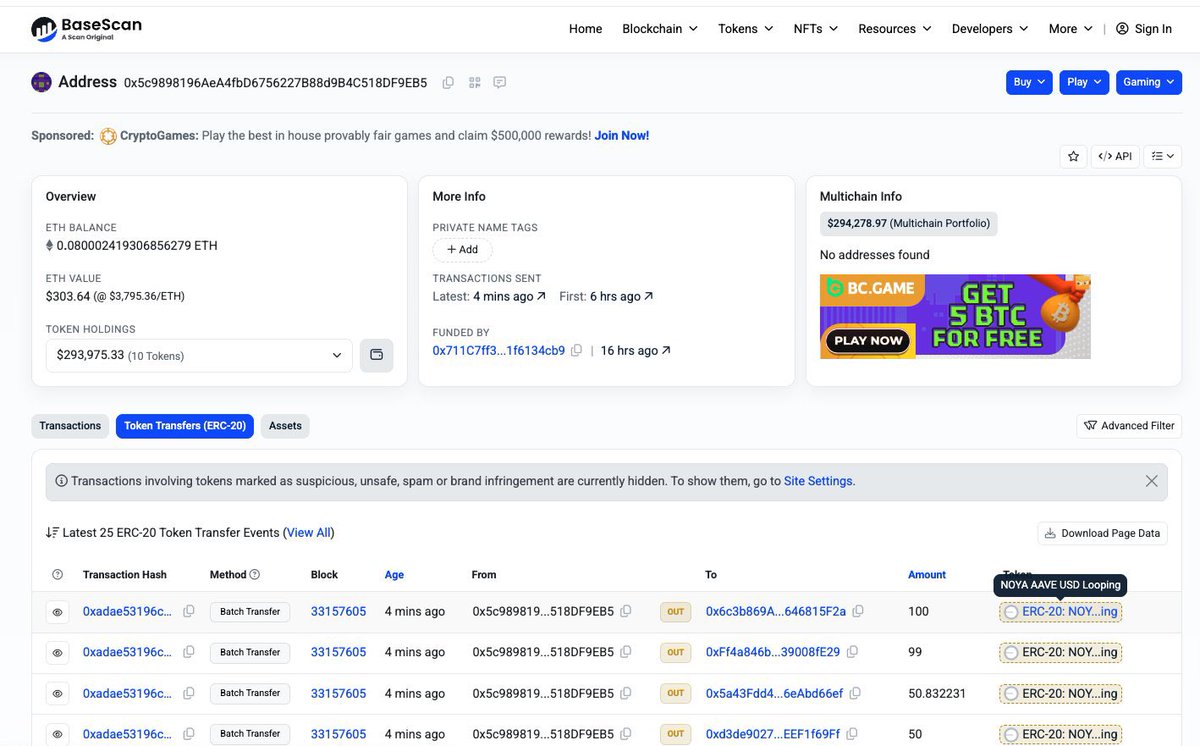Preview the transaction in the 50.832231 amount row
Screen dimensions: 1200x746
click(x=58, y=693)
